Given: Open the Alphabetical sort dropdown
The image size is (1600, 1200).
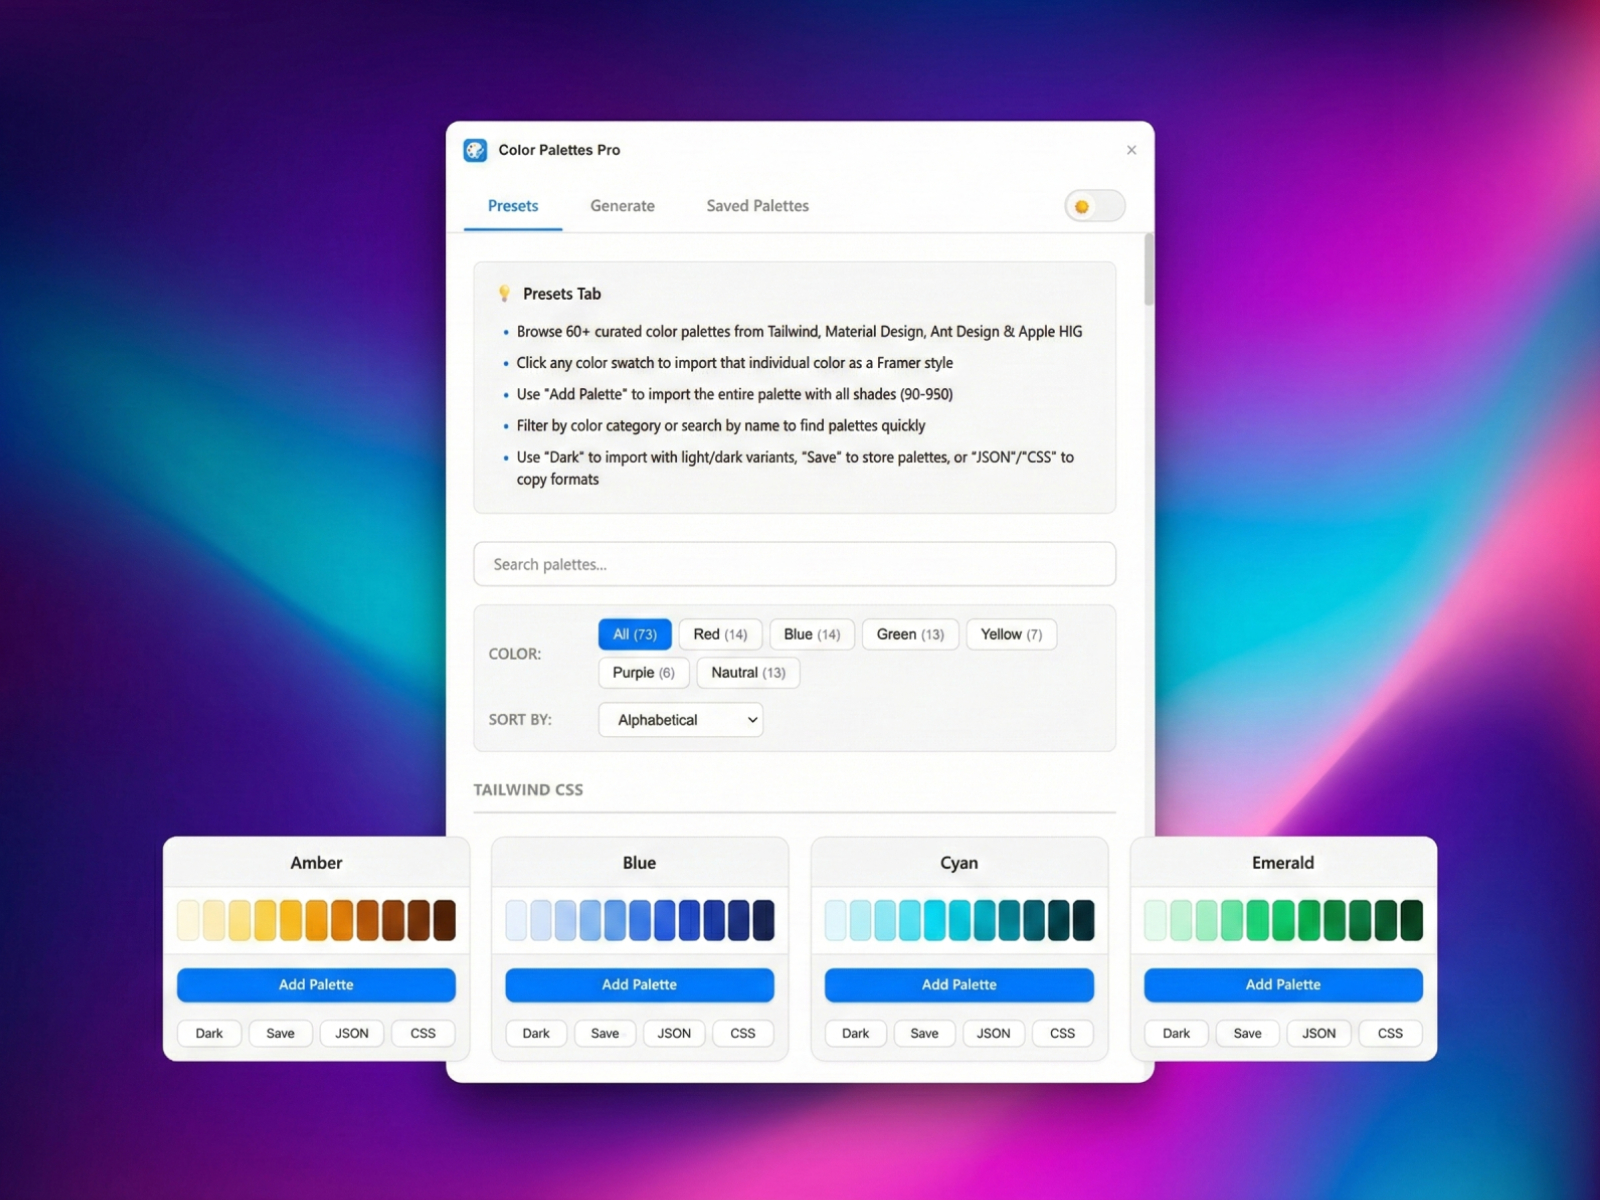Looking at the screenshot, I should pos(680,719).
